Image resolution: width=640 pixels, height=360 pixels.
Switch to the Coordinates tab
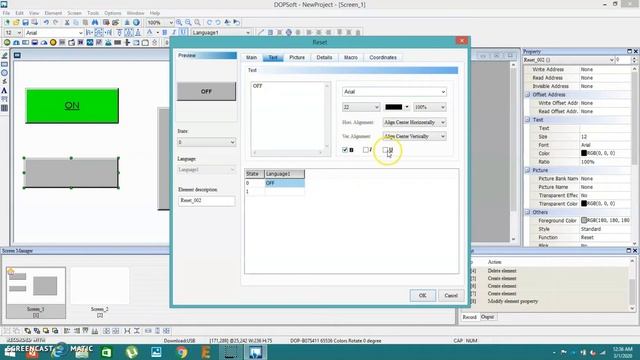383,58
